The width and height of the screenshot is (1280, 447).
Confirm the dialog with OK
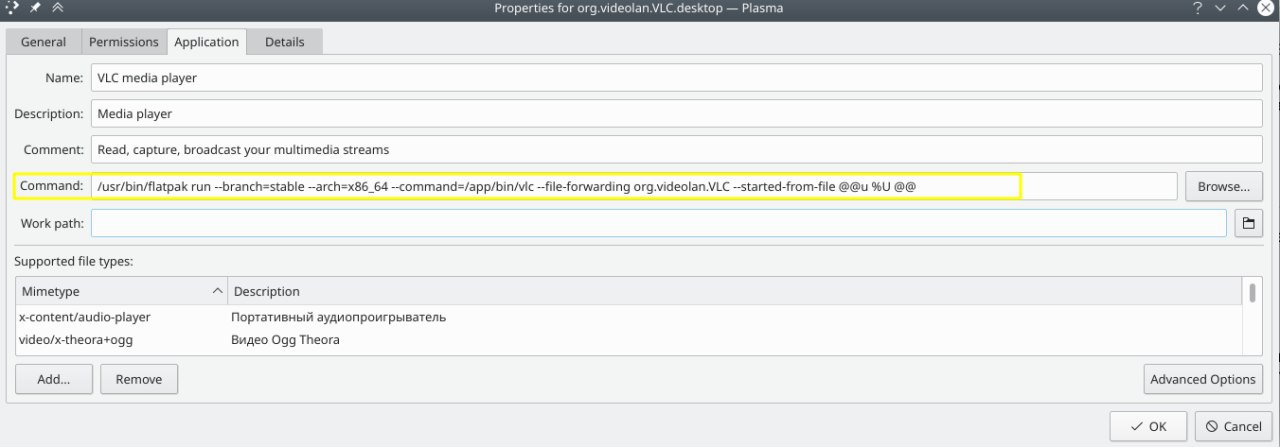coord(1148,426)
